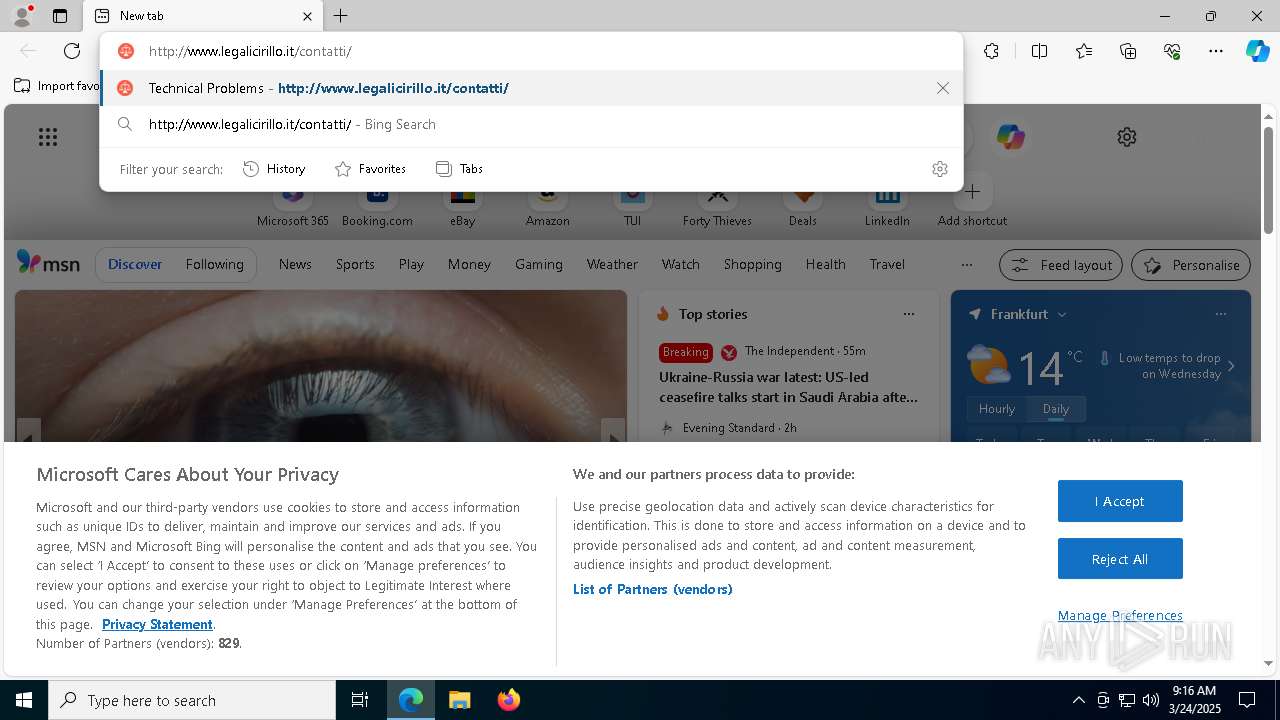Select the Technical Problems suggestion

[x=531, y=88]
